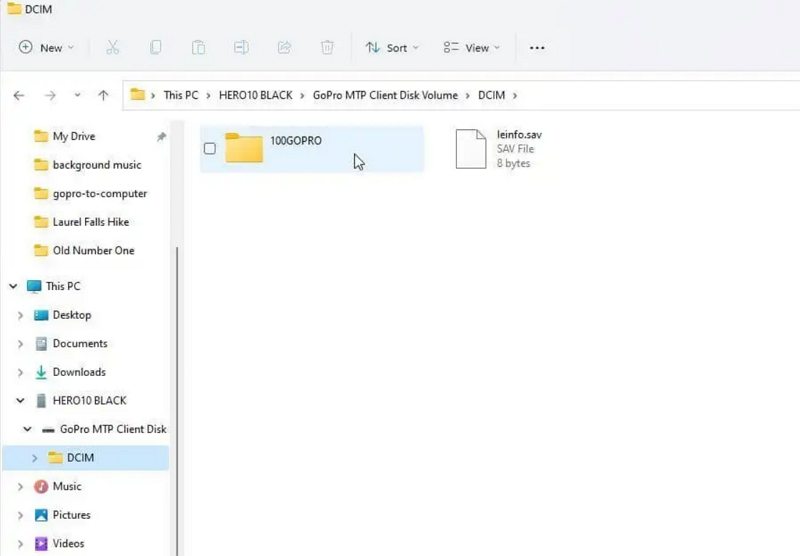Select Music in navigation pane
Viewport: 800px width, 556px height.
pos(67,487)
